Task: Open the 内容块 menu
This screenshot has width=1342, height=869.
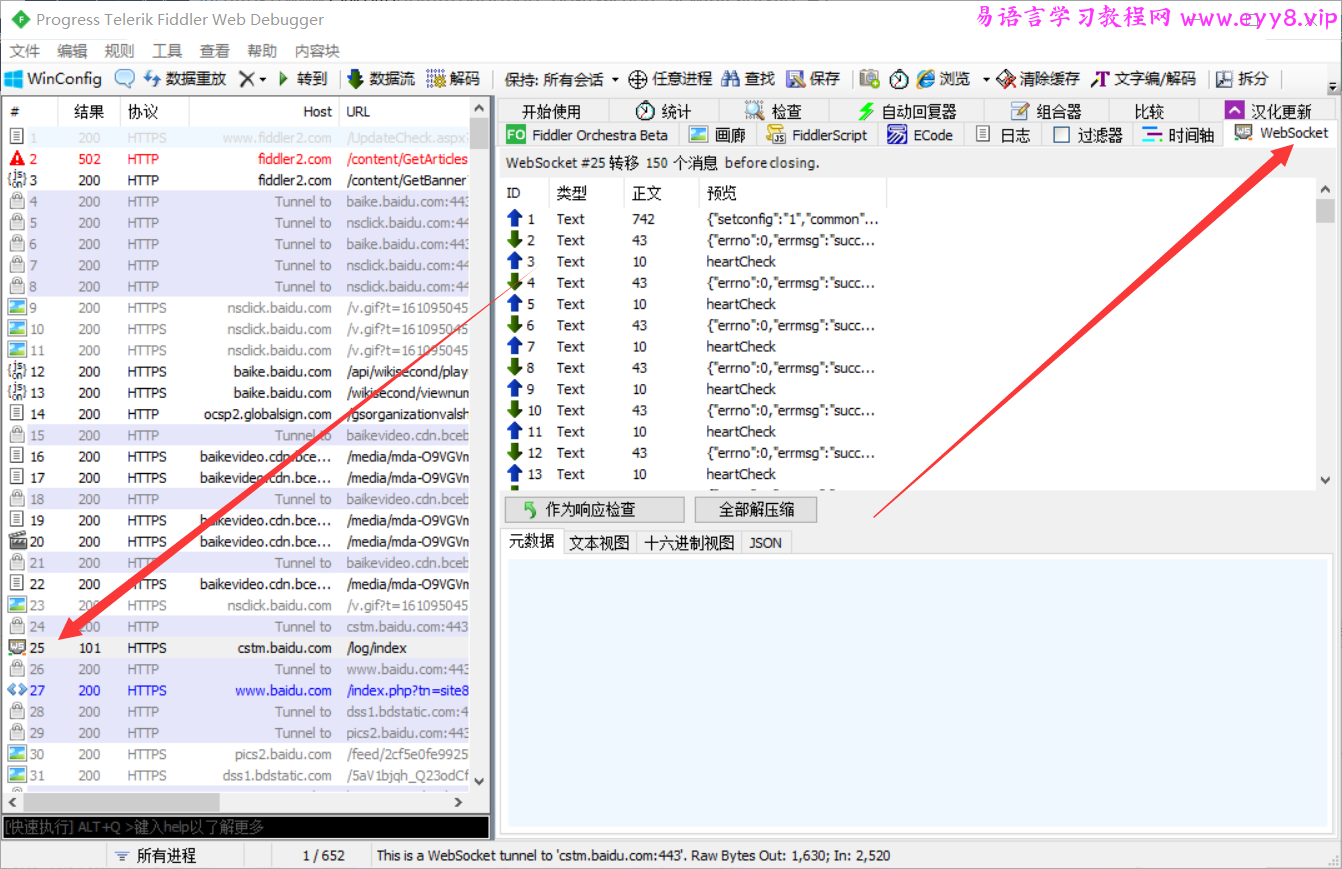Action: click(317, 51)
